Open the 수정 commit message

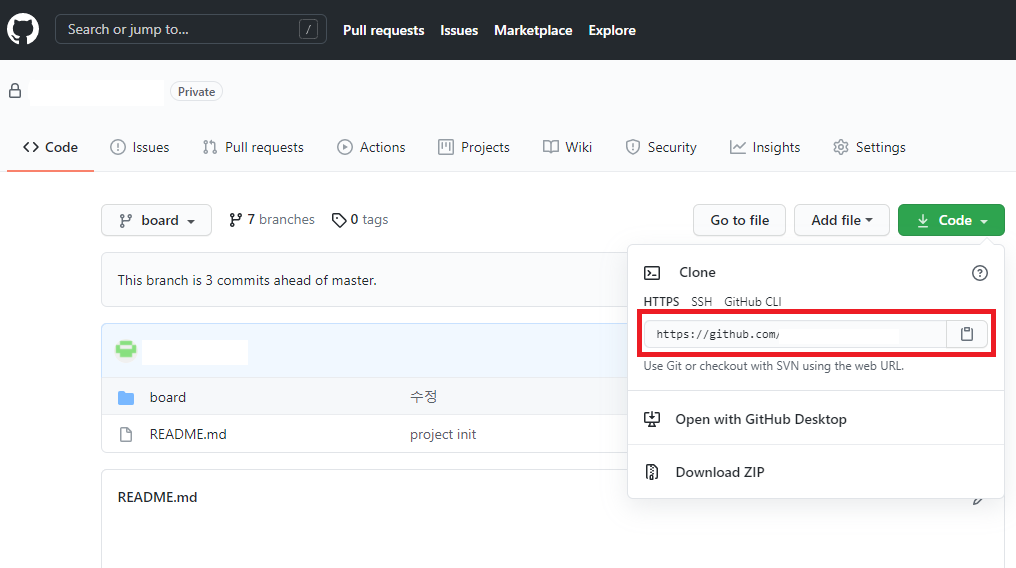(424, 396)
